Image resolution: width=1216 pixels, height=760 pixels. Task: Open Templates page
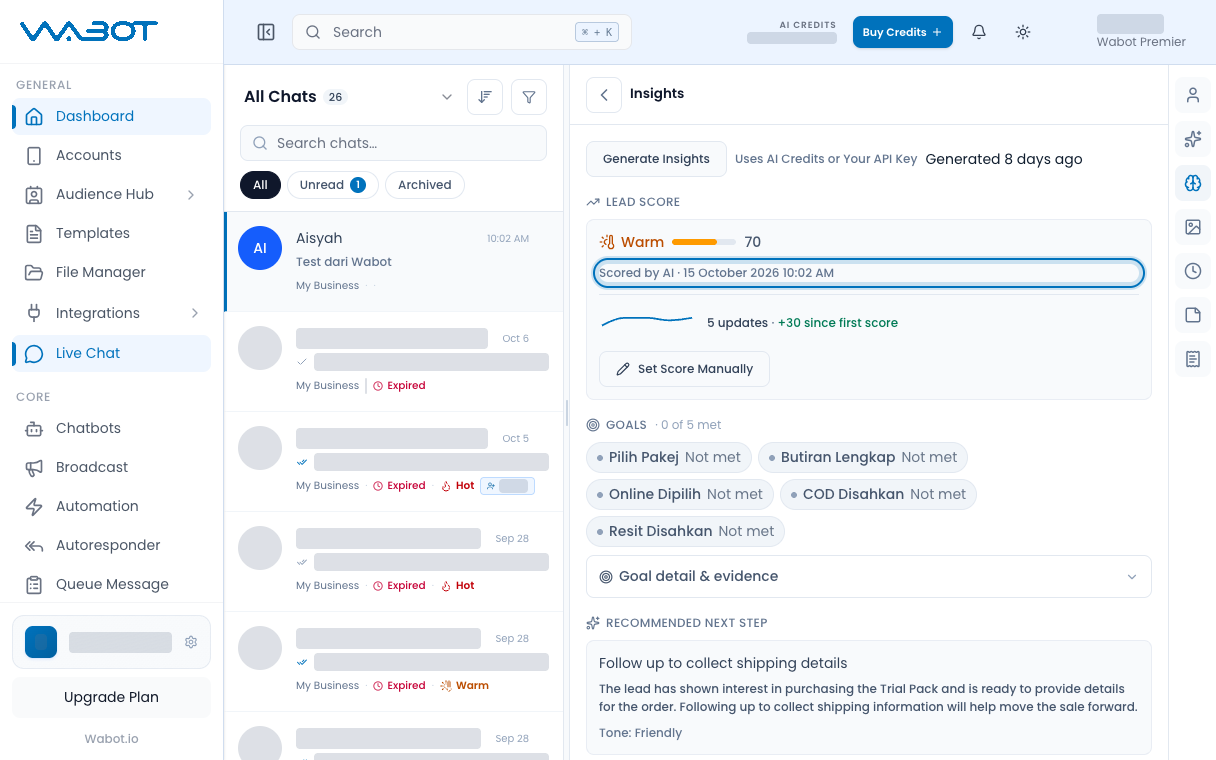click(112, 233)
